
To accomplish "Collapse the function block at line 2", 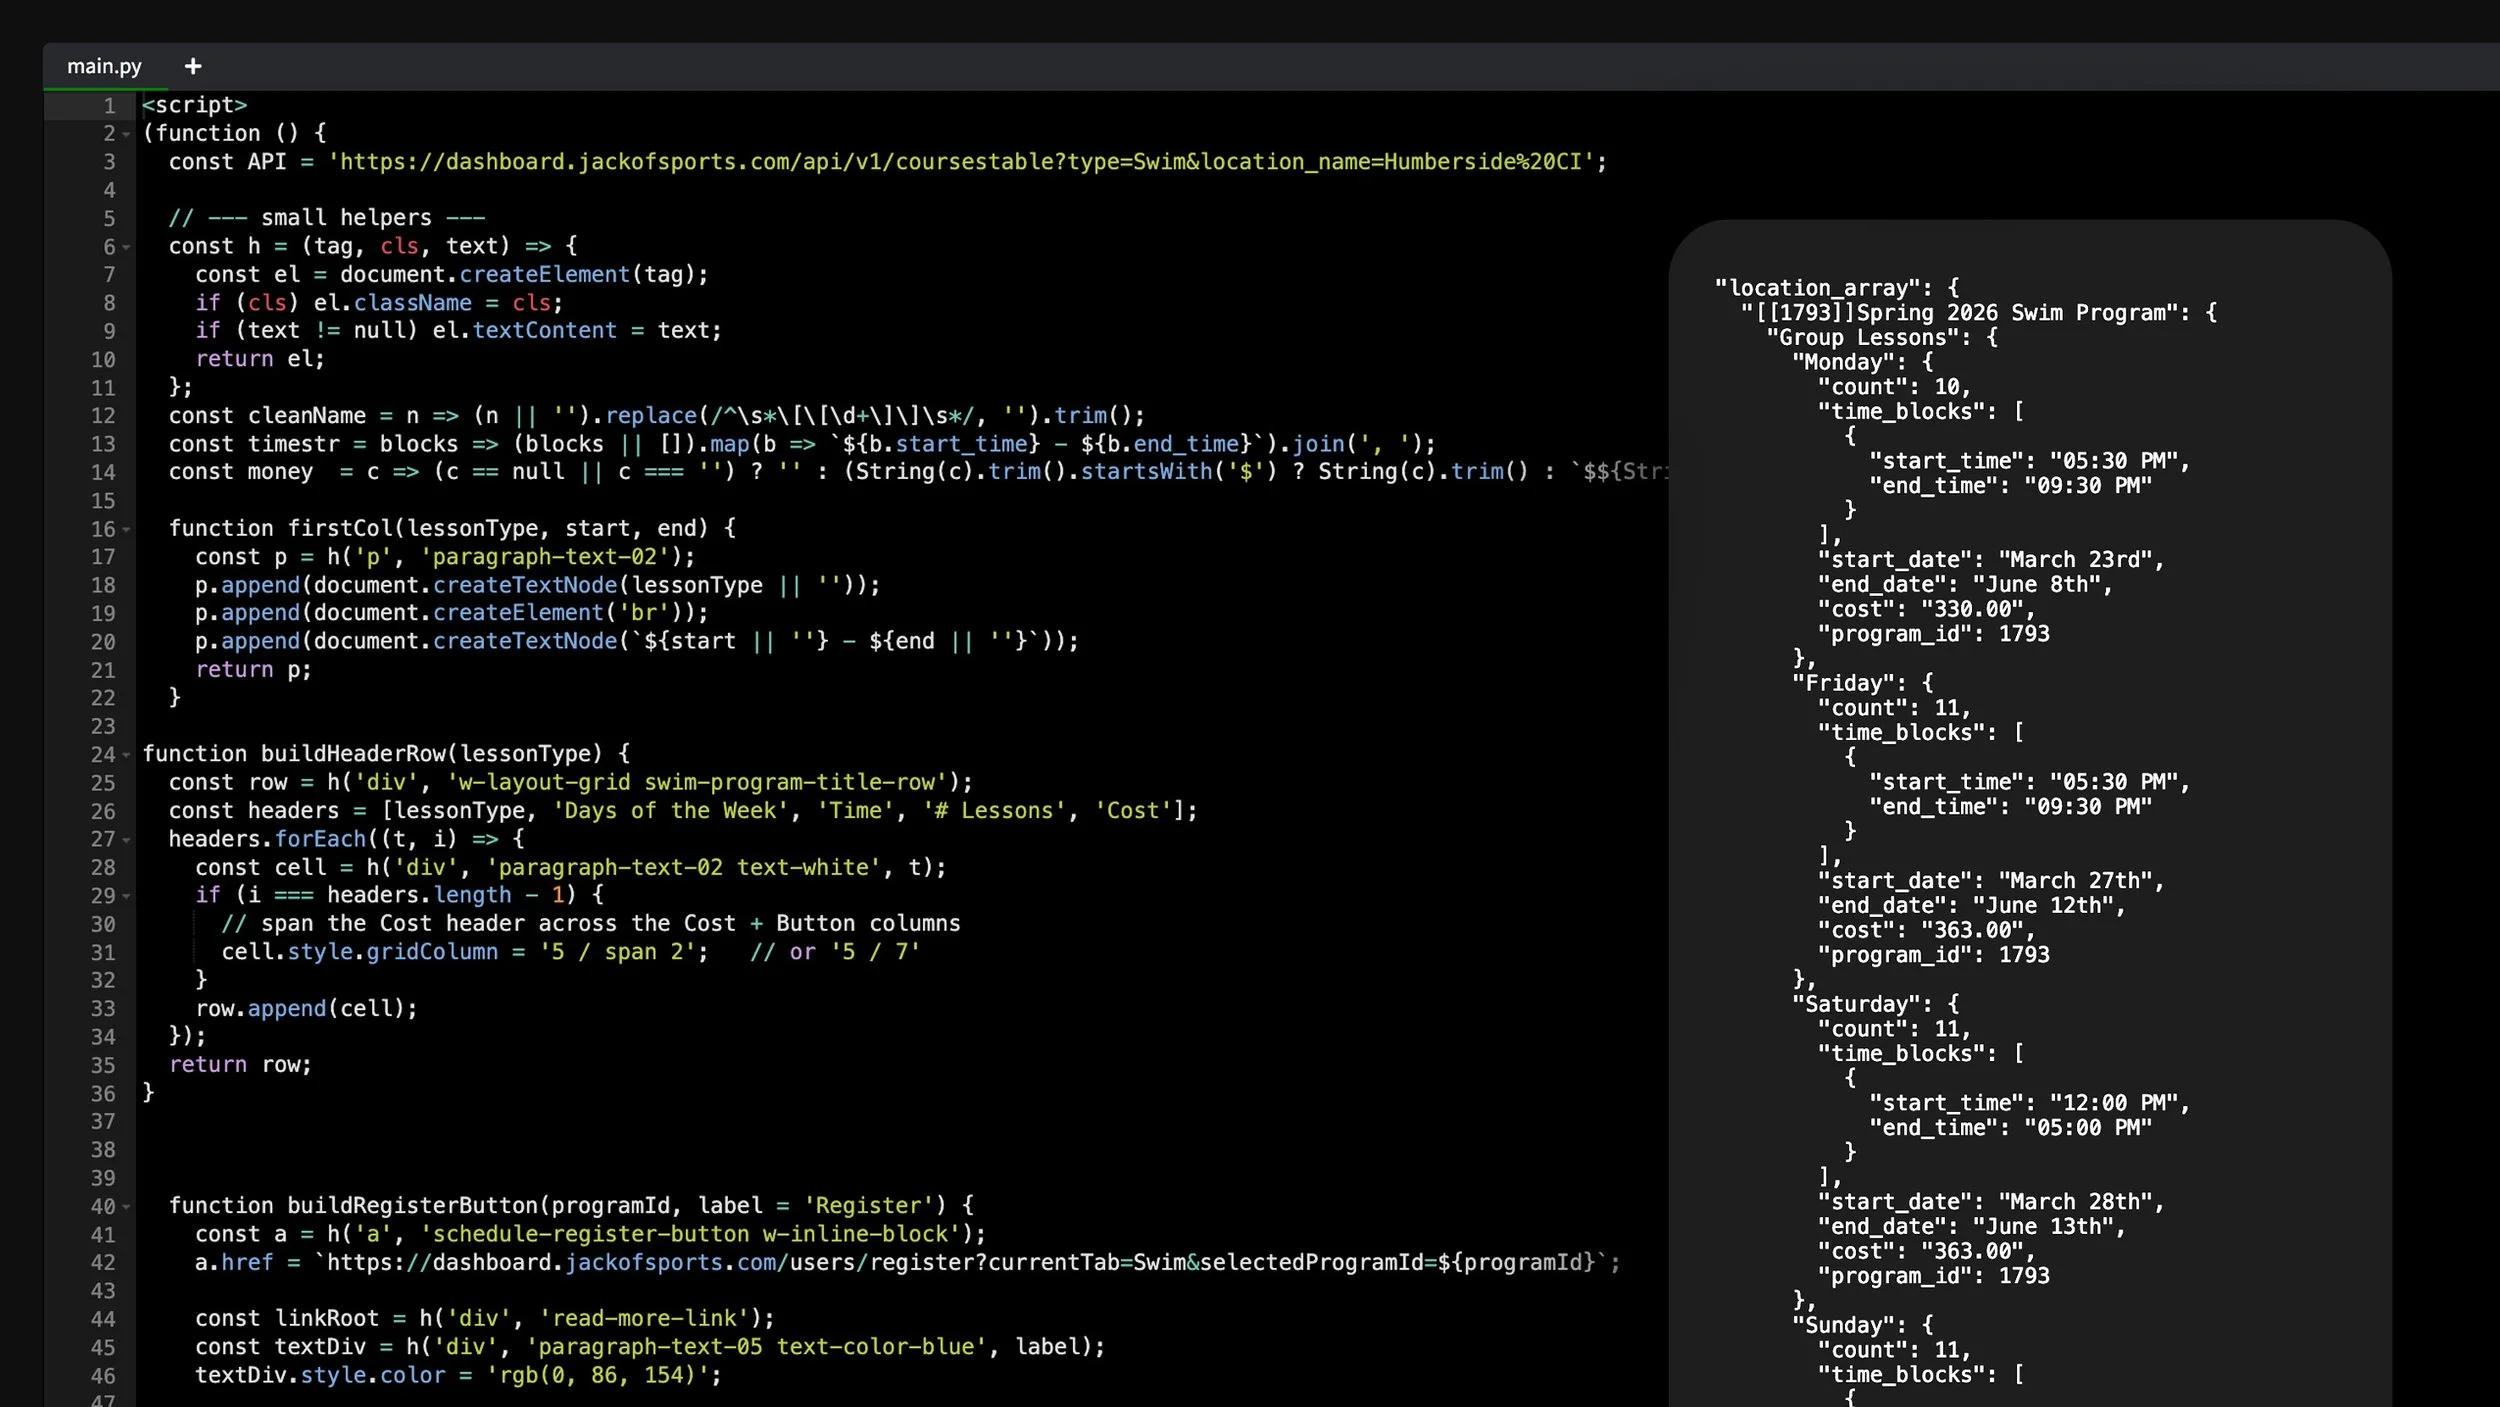I will coord(126,134).
